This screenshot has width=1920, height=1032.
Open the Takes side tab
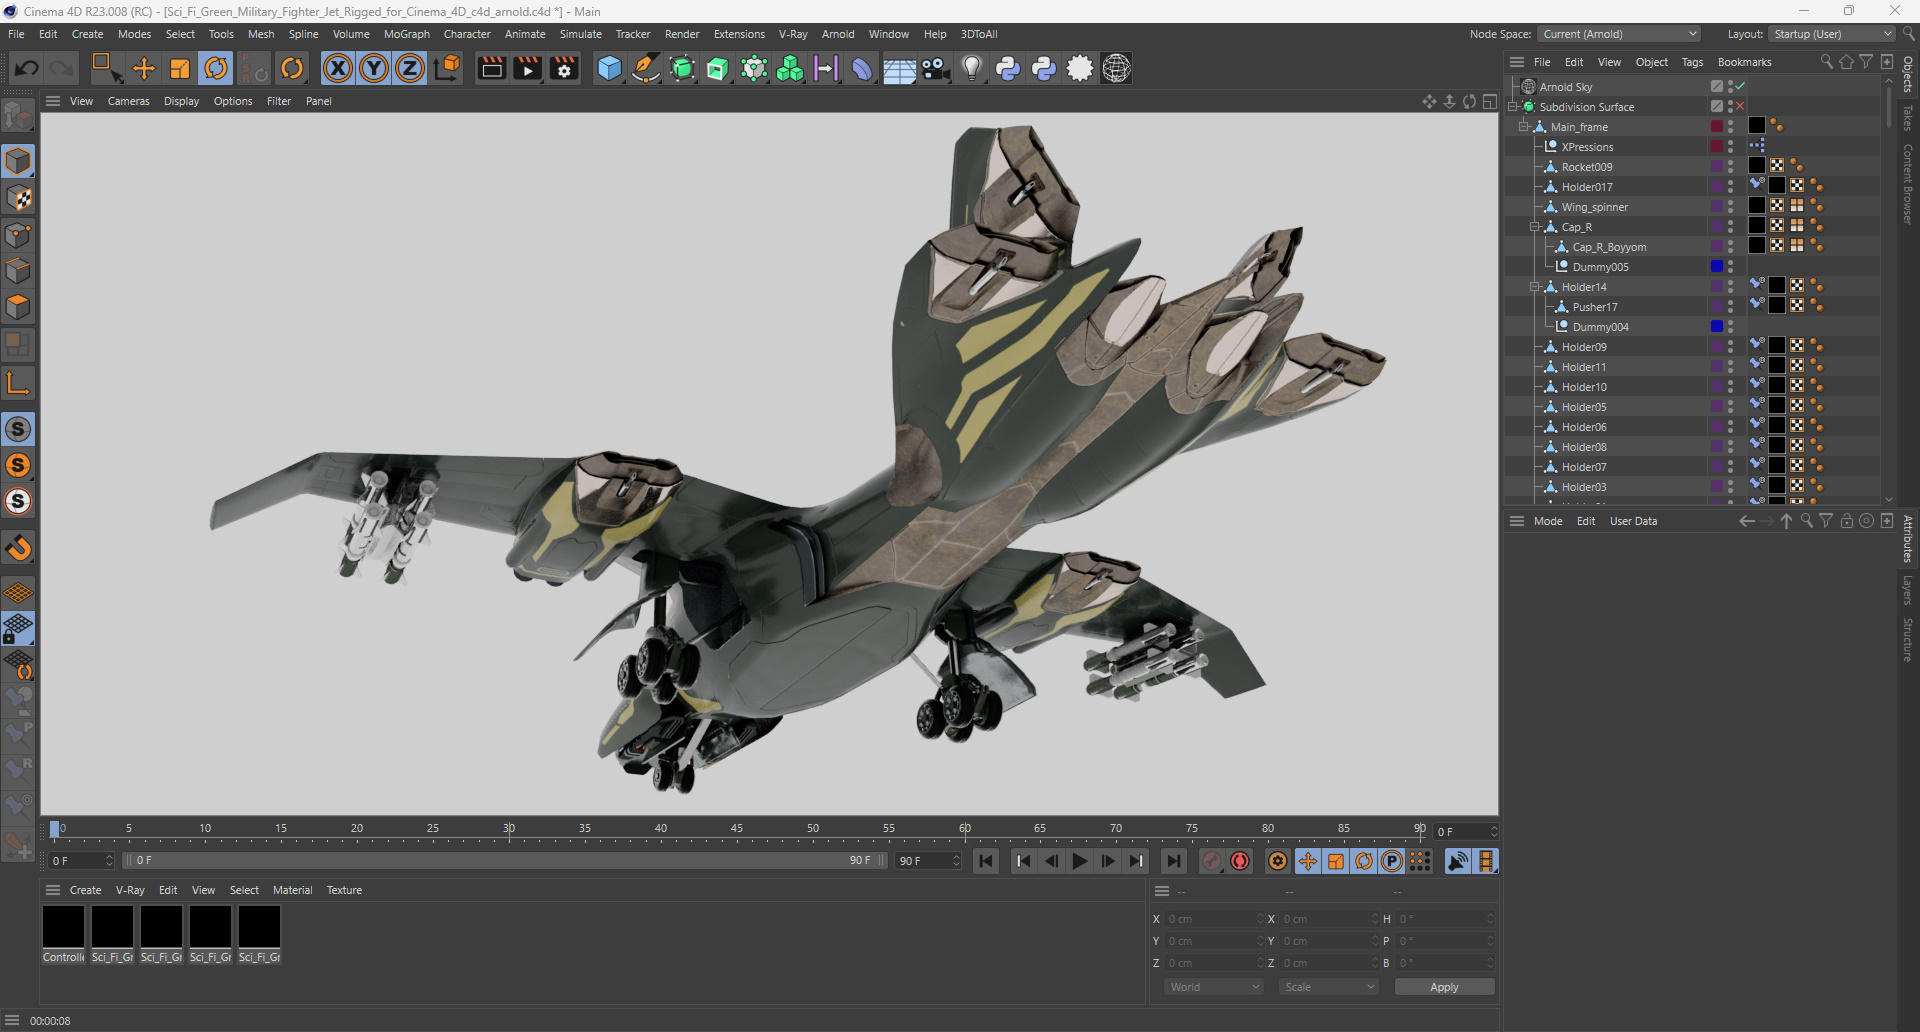[1908, 117]
